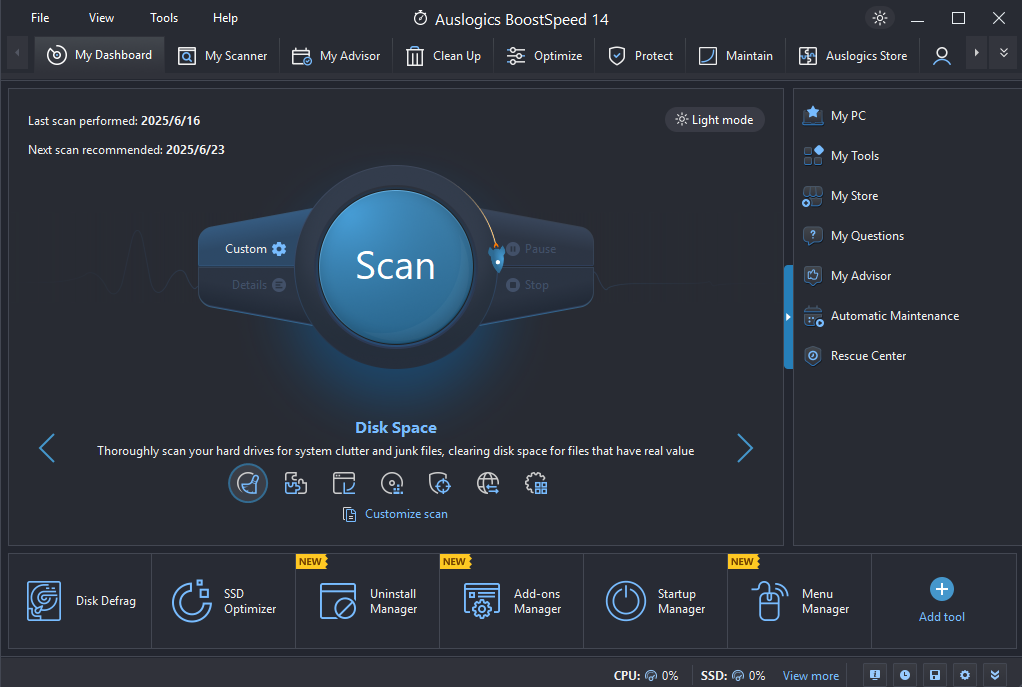Open the Tools menu

(x=164, y=18)
